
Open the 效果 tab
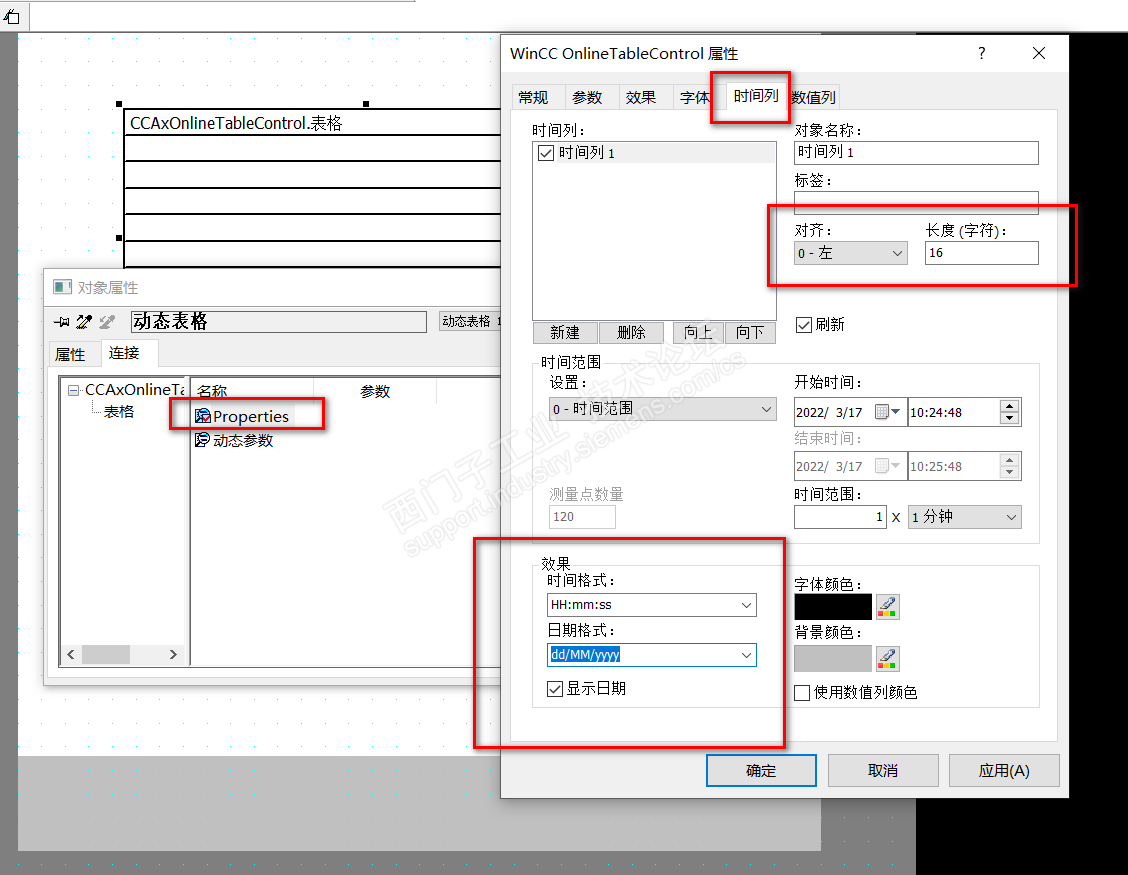(x=640, y=97)
